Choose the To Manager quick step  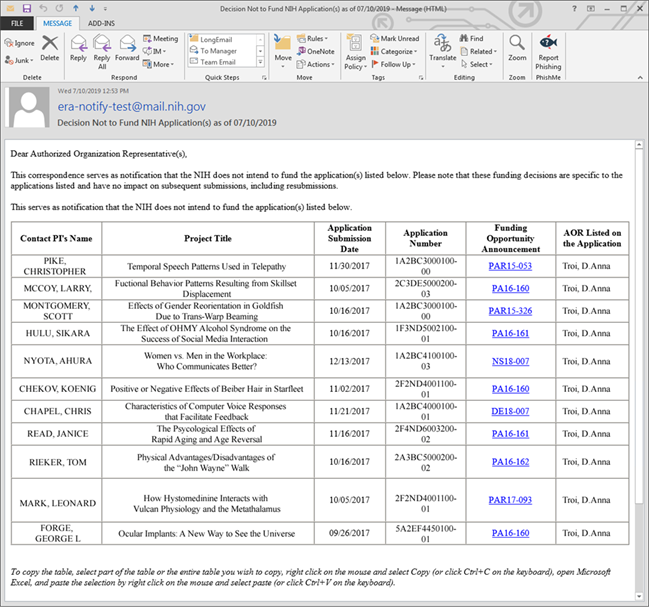click(x=222, y=50)
